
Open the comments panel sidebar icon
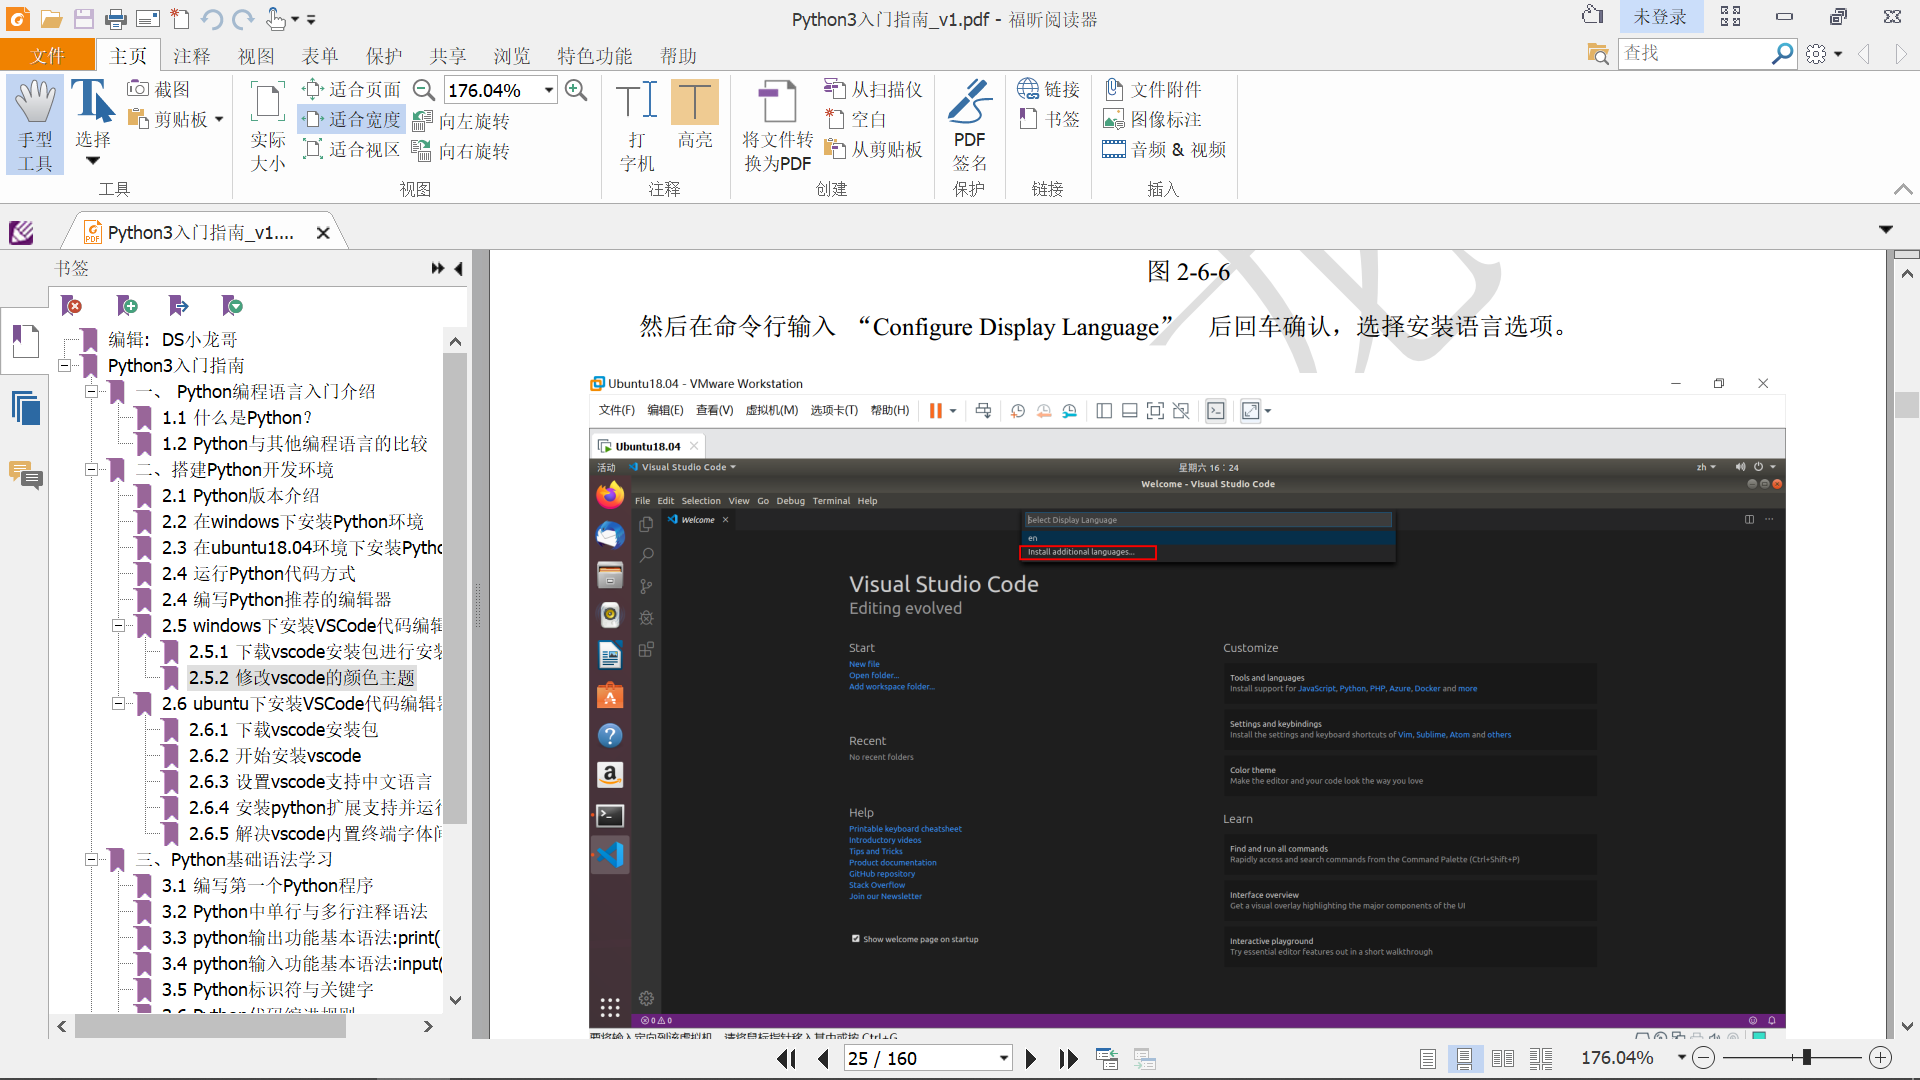coord(26,475)
